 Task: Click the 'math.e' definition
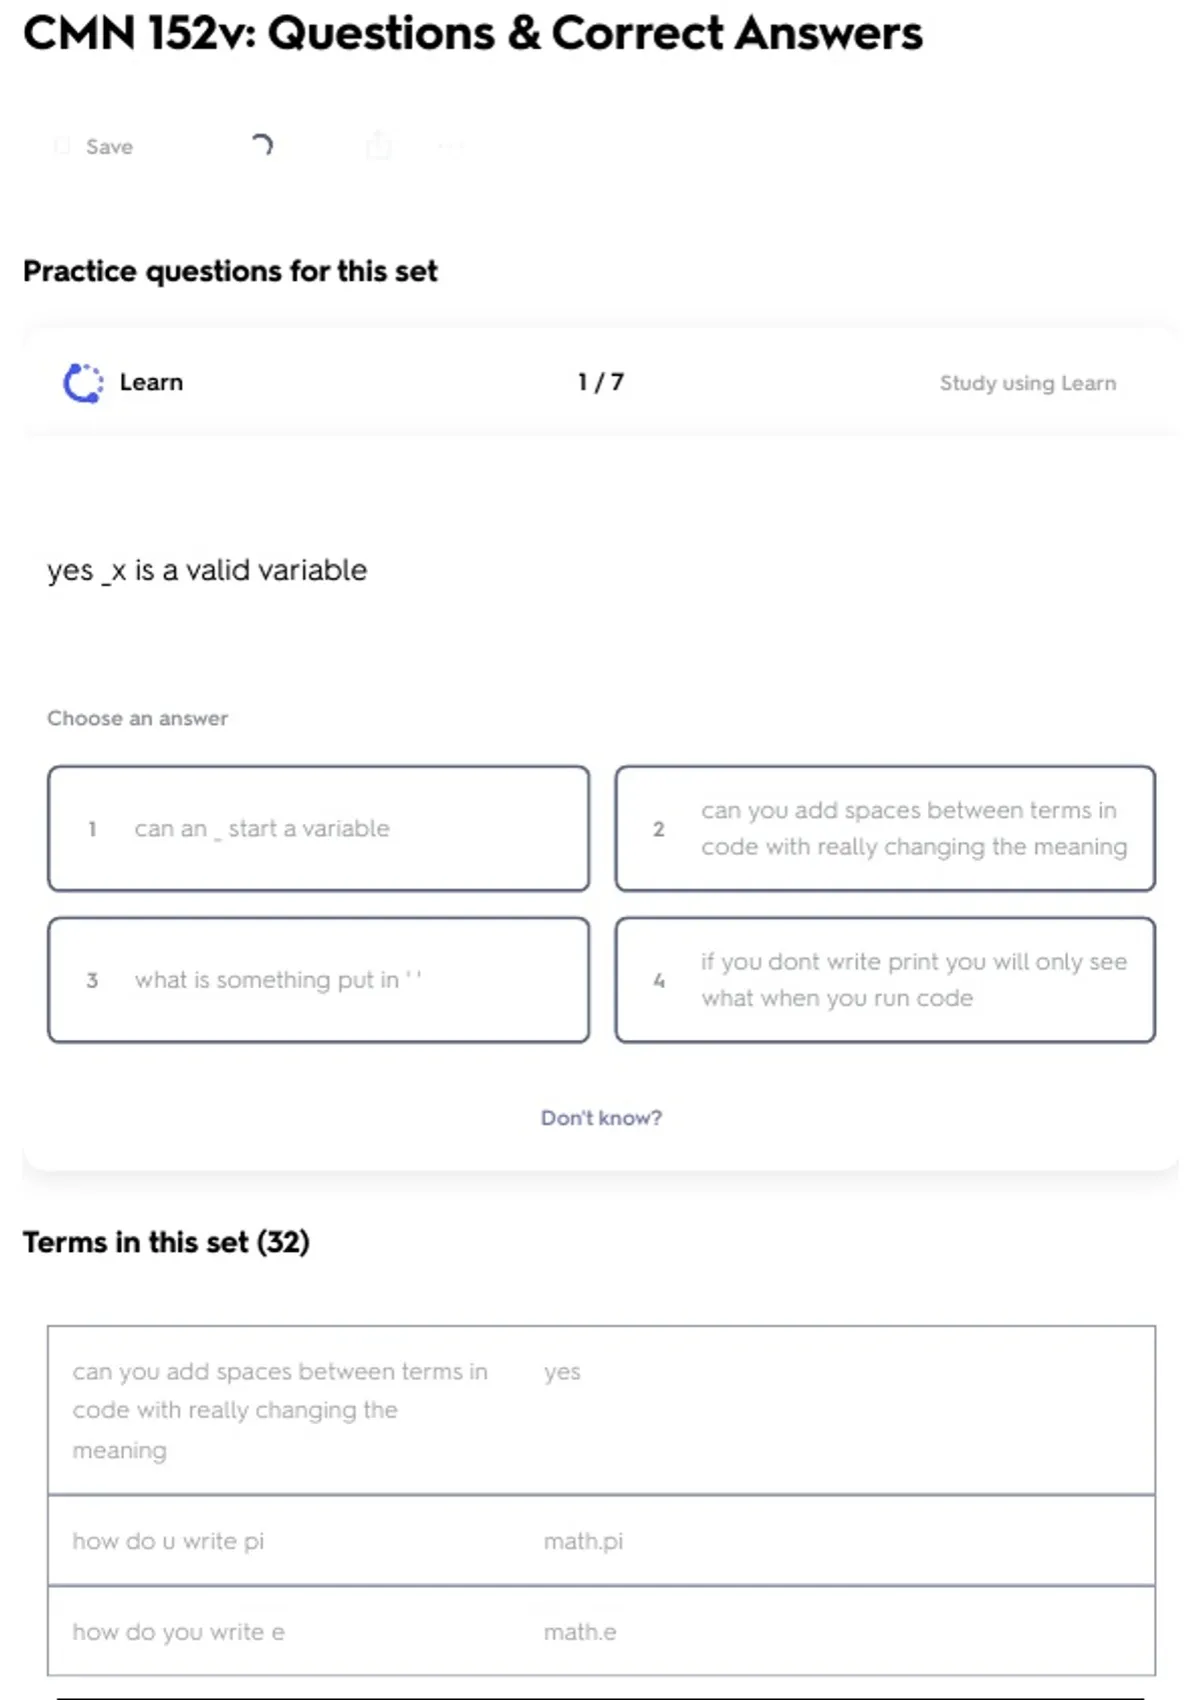pyautogui.click(x=580, y=1632)
